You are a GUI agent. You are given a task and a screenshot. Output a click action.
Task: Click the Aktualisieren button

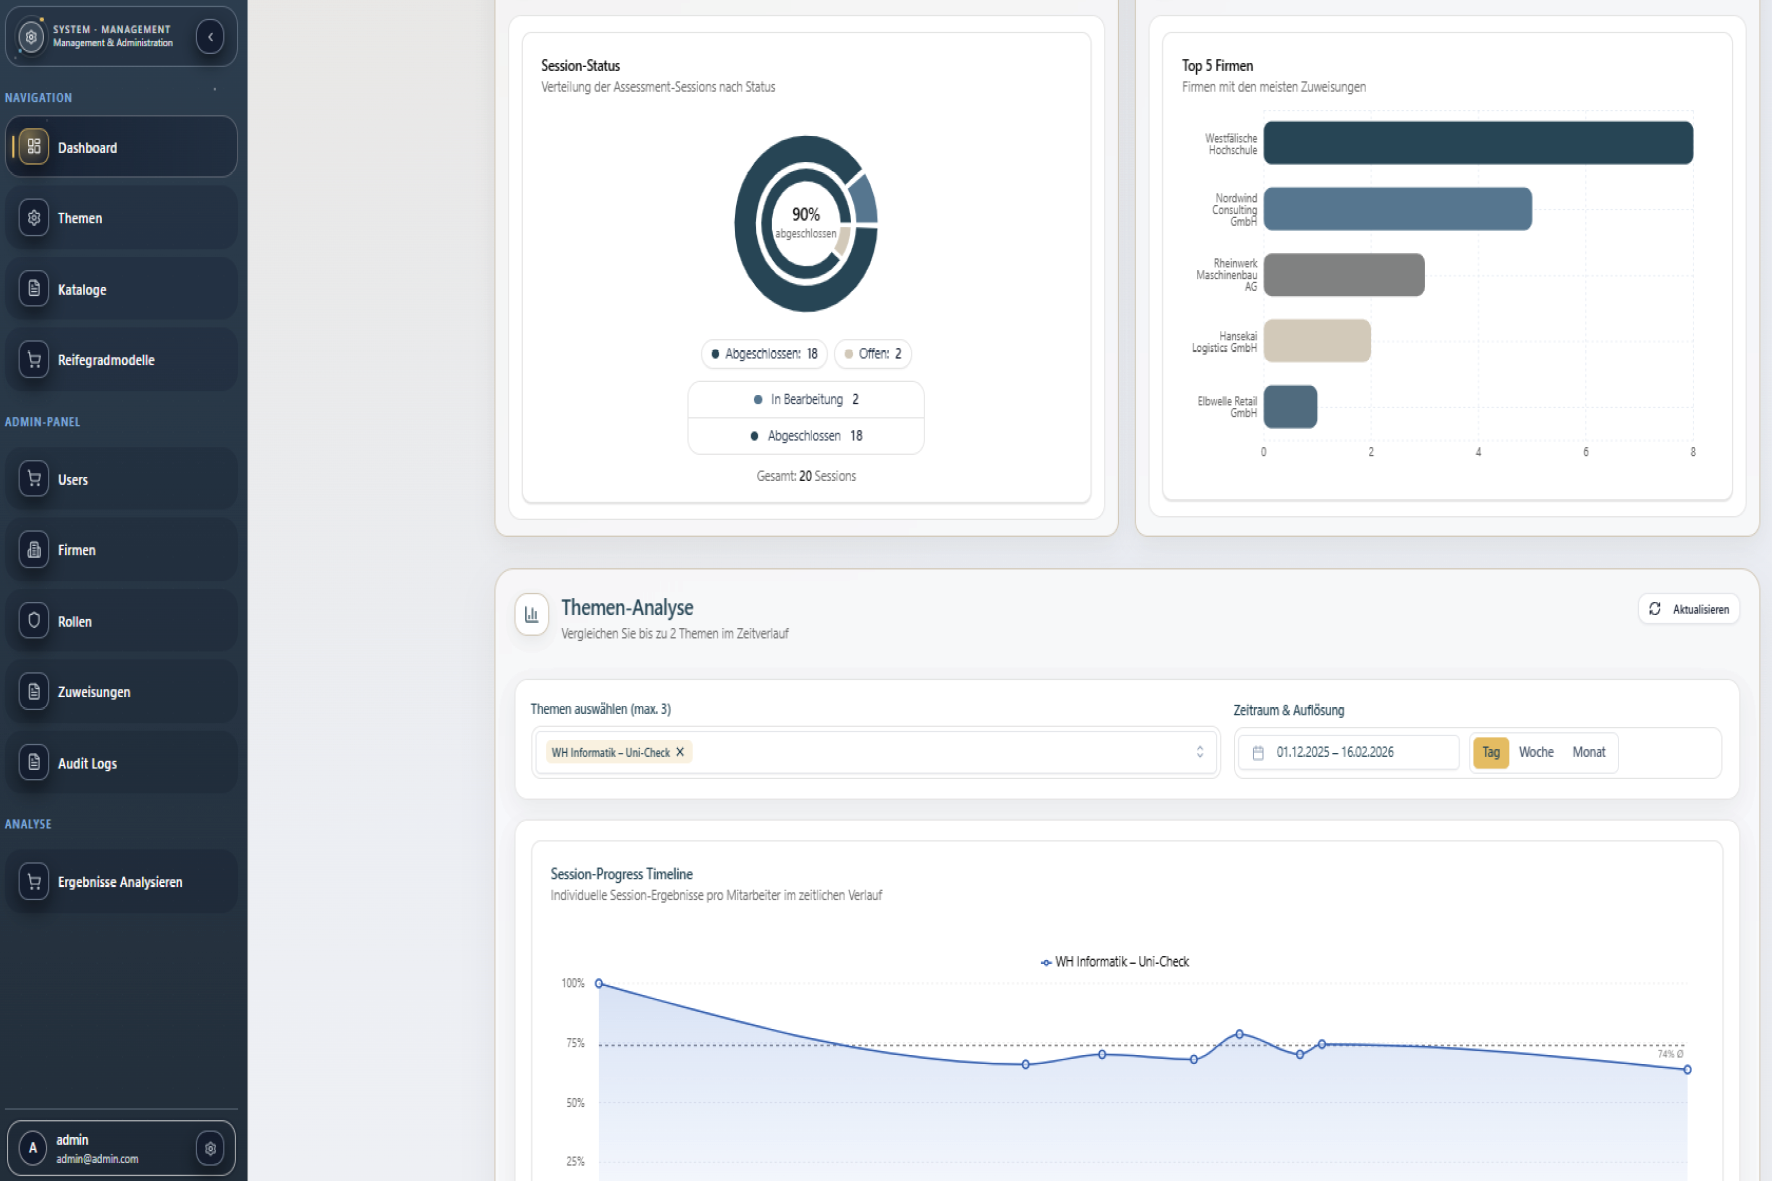tap(1688, 609)
